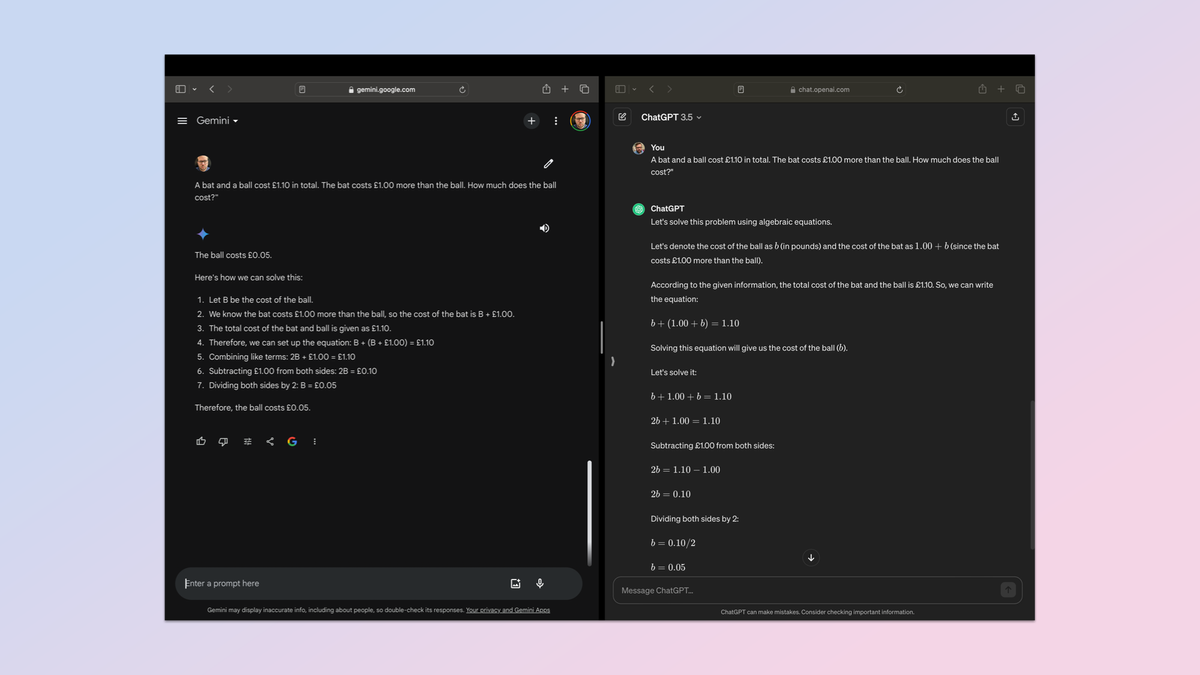The width and height of the screenshot is (1200, 675).
Task: Open Gemini's top-right three-dot menu
Action: click(x=556, y=120)
